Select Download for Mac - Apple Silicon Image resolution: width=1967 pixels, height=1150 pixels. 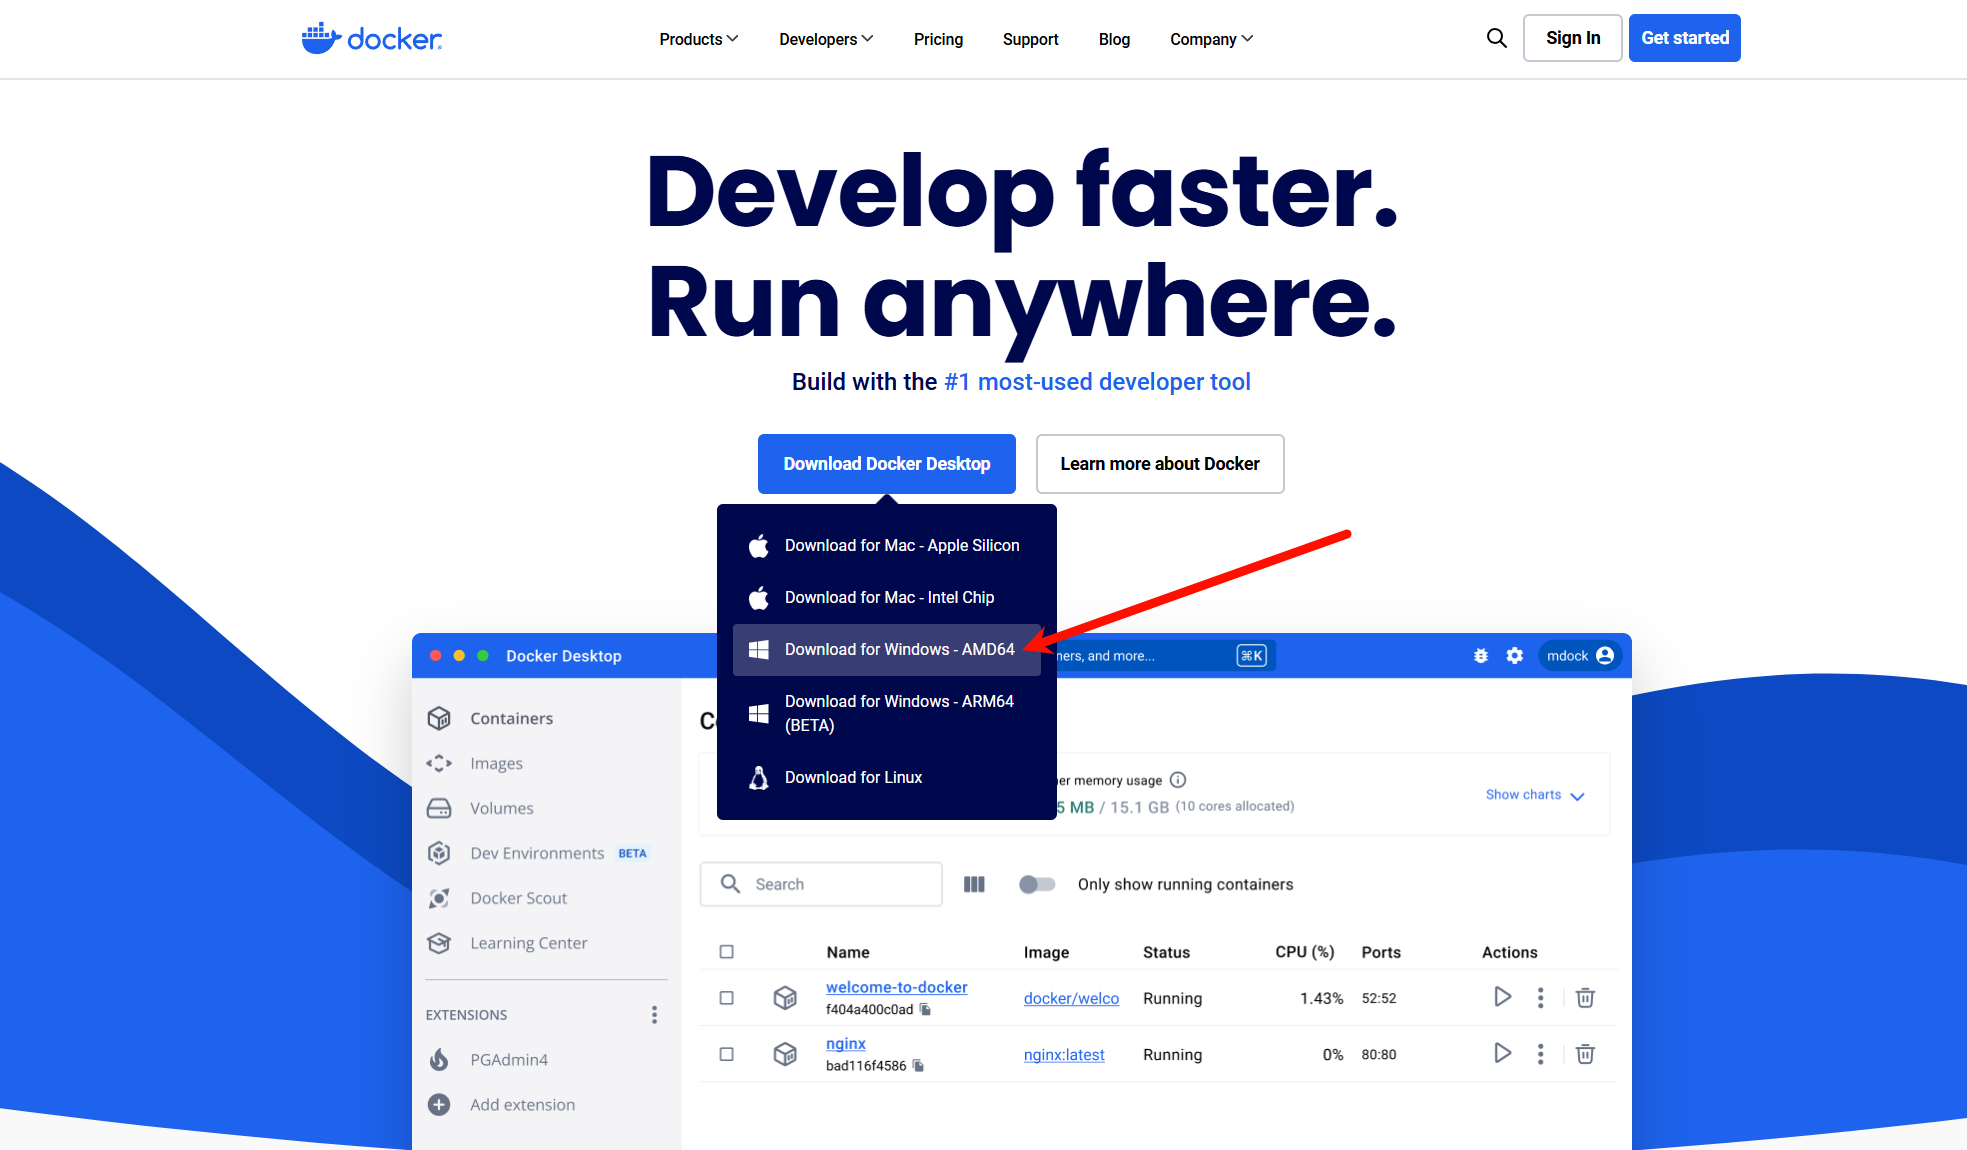pyautogui.click(x=887, y=546)
